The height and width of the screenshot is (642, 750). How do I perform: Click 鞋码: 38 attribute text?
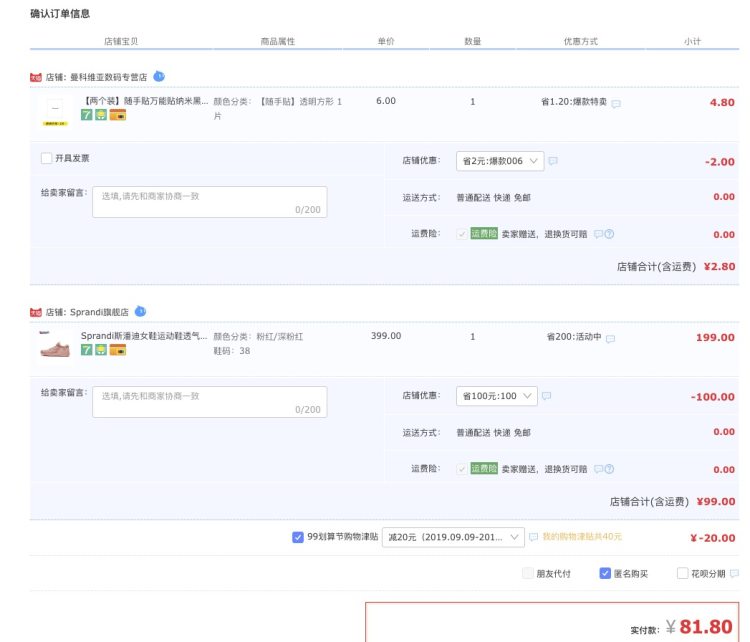pyautogui.click(x=232, y=351)
